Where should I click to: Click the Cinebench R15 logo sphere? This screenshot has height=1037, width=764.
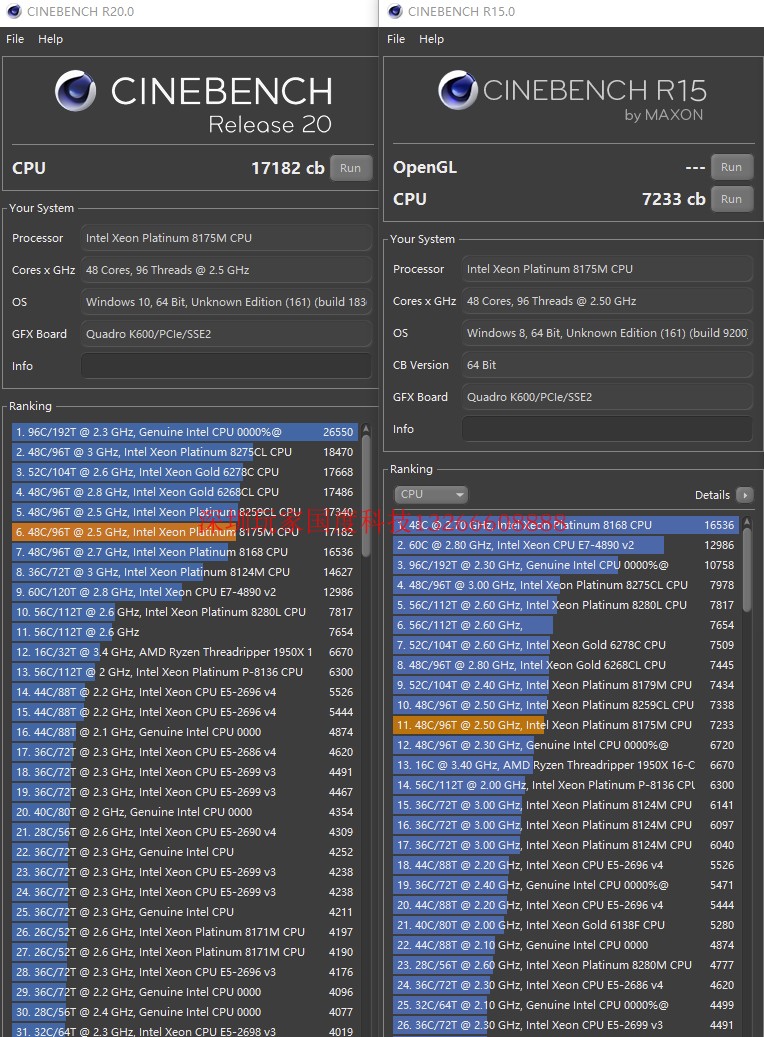coord(458,90)
